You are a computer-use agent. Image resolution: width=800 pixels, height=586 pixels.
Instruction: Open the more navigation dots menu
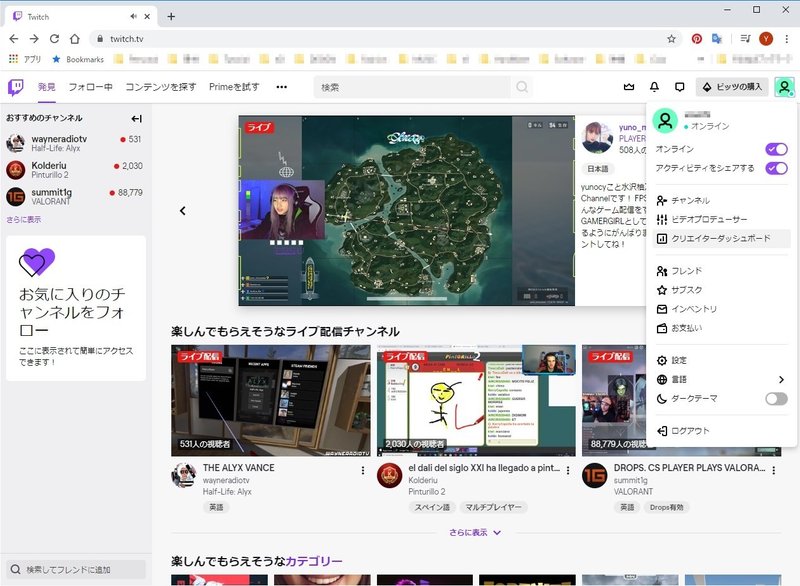pos(282,87)
